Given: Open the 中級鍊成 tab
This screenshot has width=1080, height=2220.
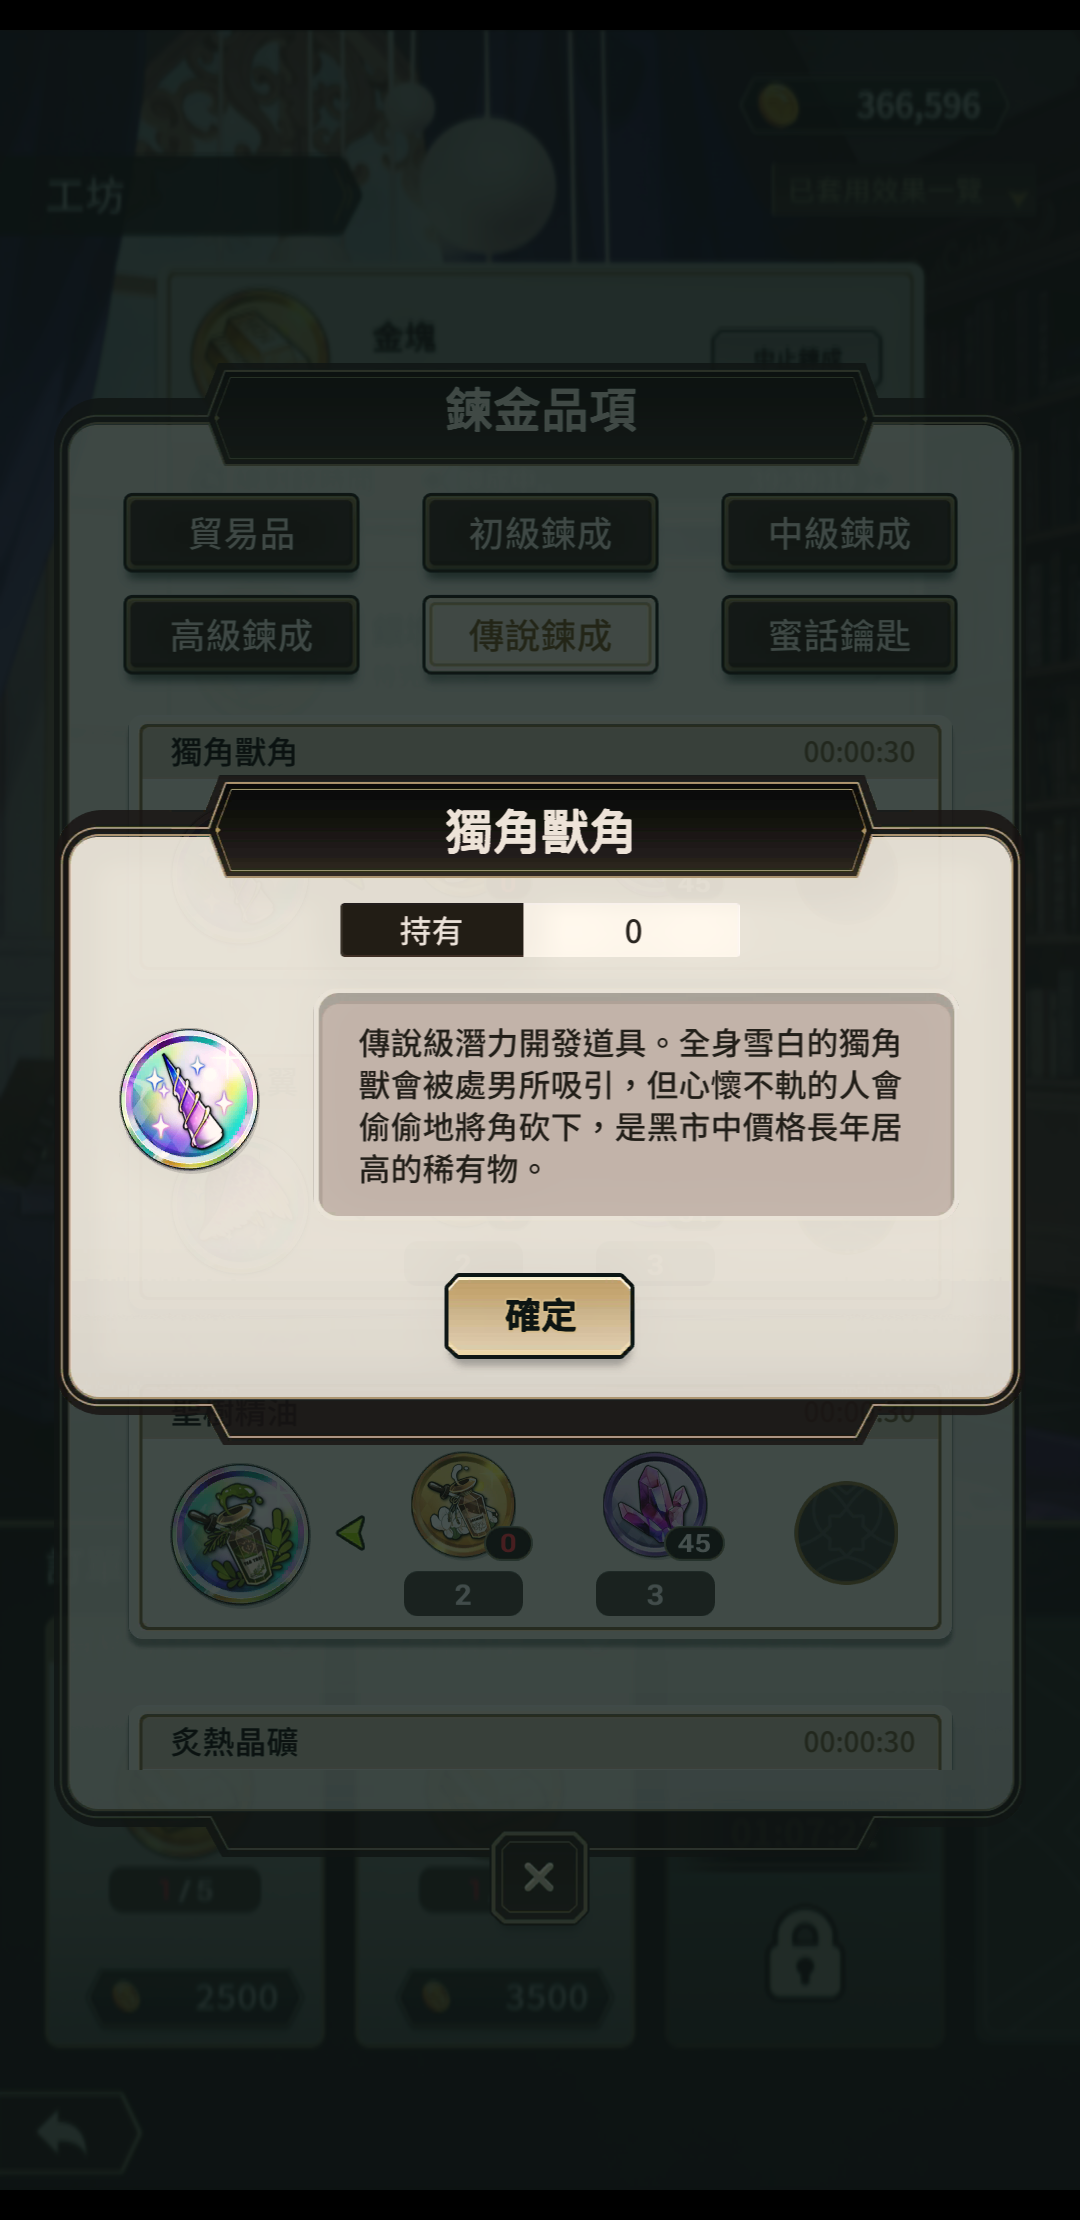Looking at the screenshot, I should (839, 533).
